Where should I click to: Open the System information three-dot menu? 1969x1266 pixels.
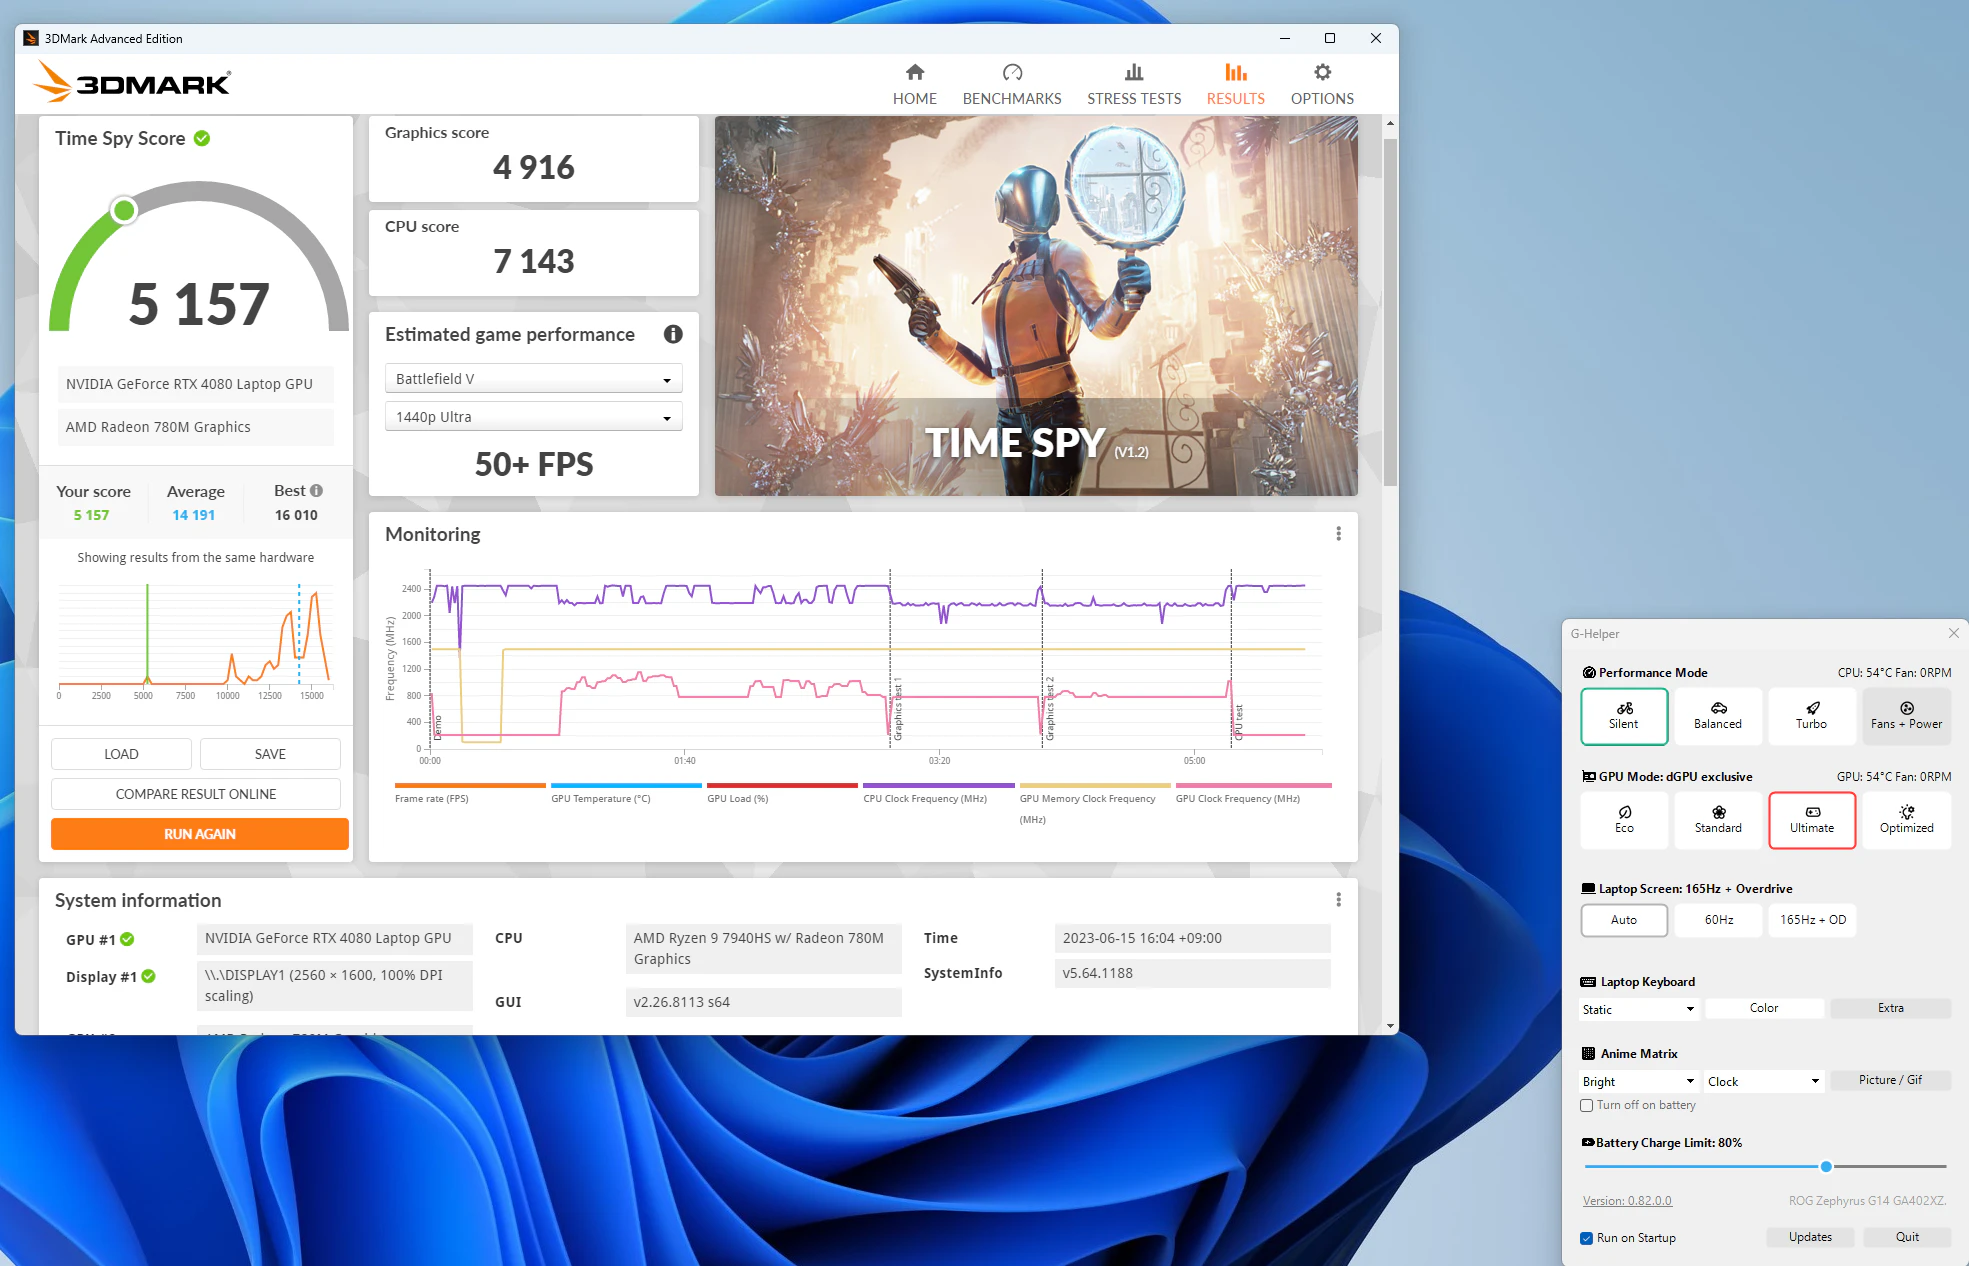coord(1338,900)
